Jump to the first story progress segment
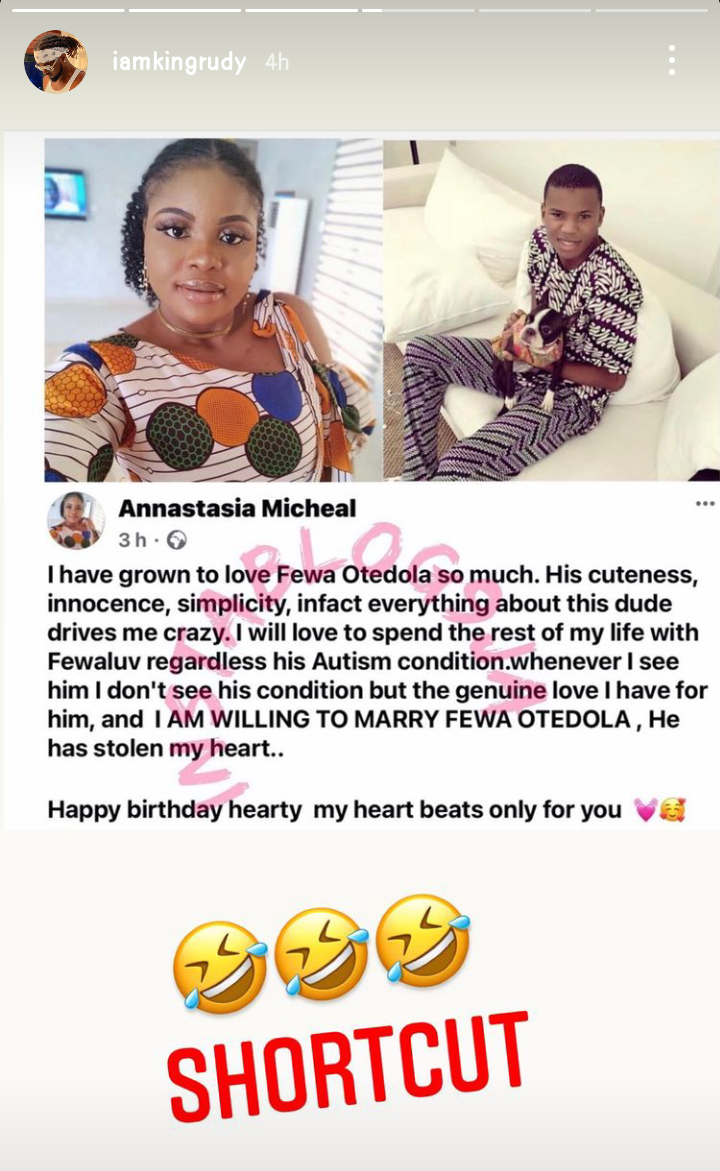The width and height of the screenshot is (720, 1171). pos(68,10)
